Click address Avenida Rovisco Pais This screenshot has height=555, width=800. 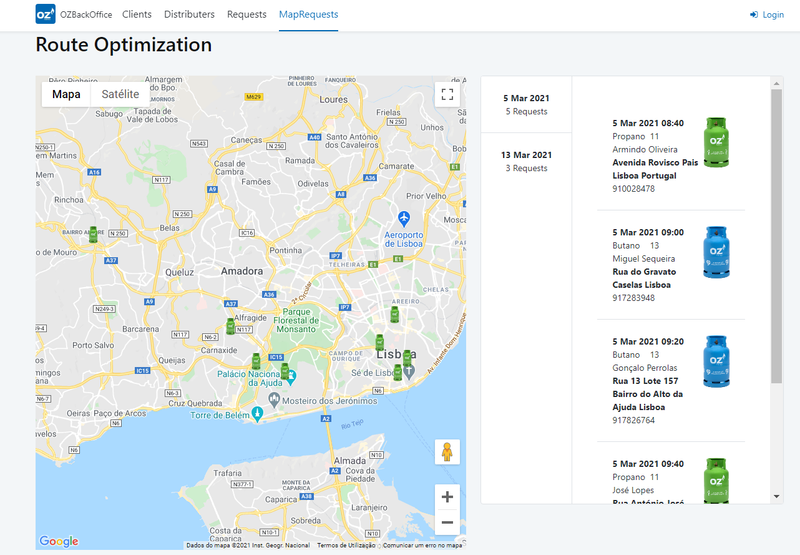[x=655, y=162]
